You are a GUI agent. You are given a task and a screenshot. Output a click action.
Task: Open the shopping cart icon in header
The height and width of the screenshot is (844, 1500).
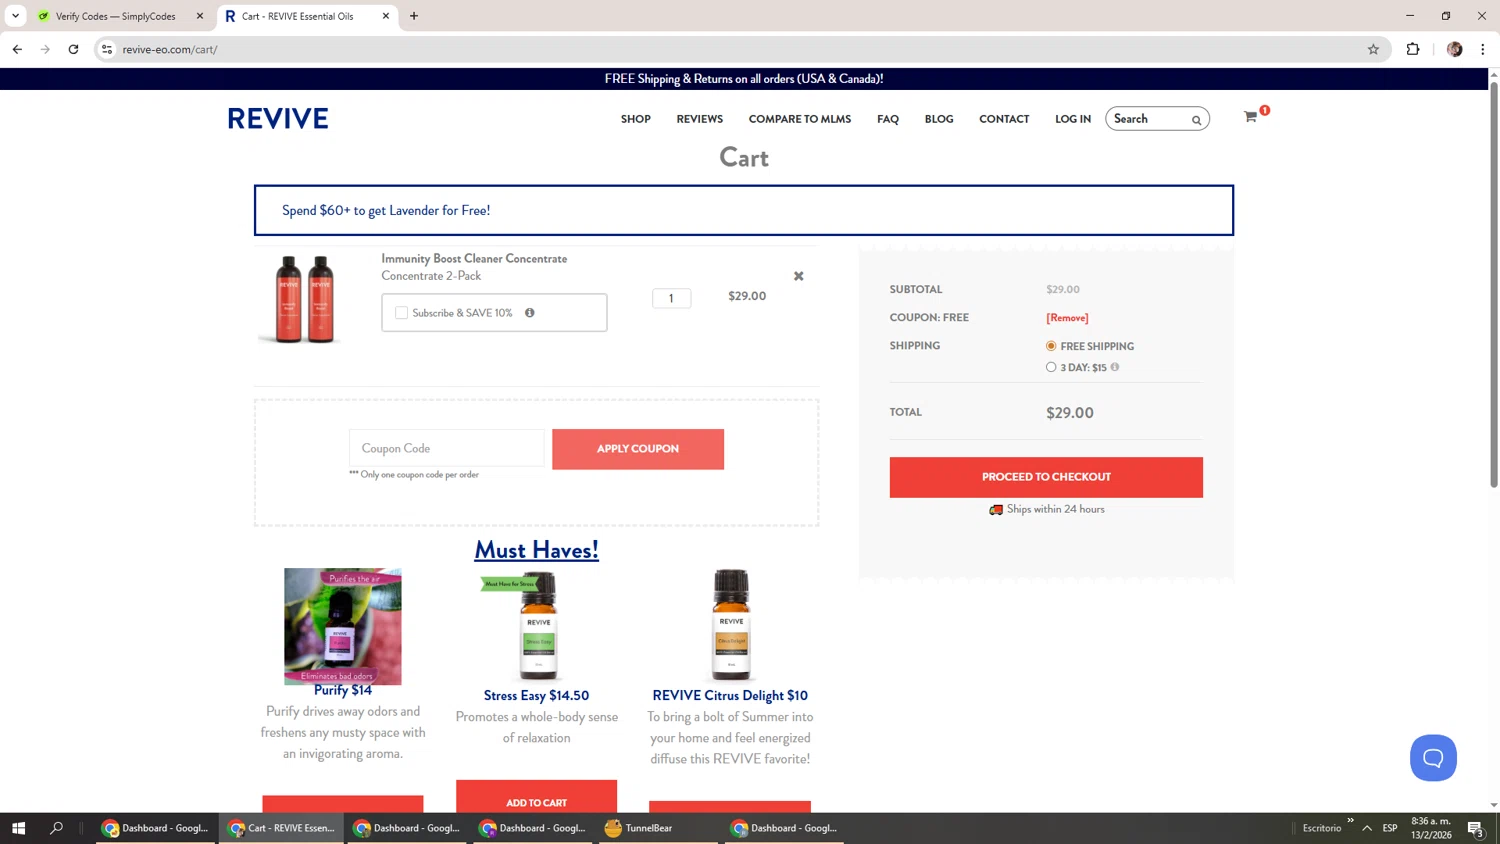coord(1250,117)
